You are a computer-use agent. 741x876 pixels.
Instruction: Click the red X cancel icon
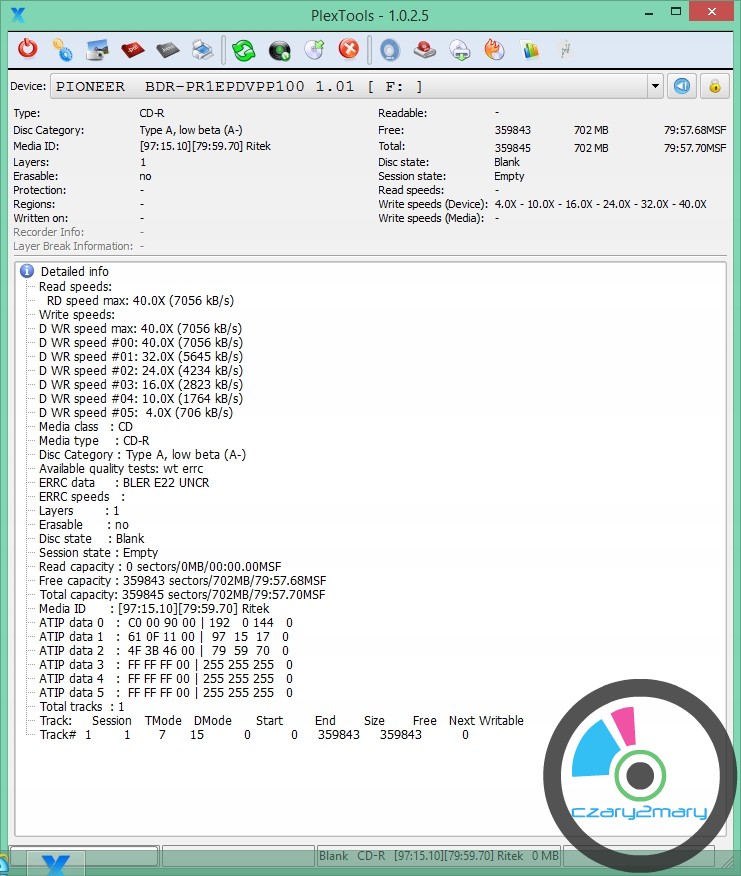tap(348, 49)
